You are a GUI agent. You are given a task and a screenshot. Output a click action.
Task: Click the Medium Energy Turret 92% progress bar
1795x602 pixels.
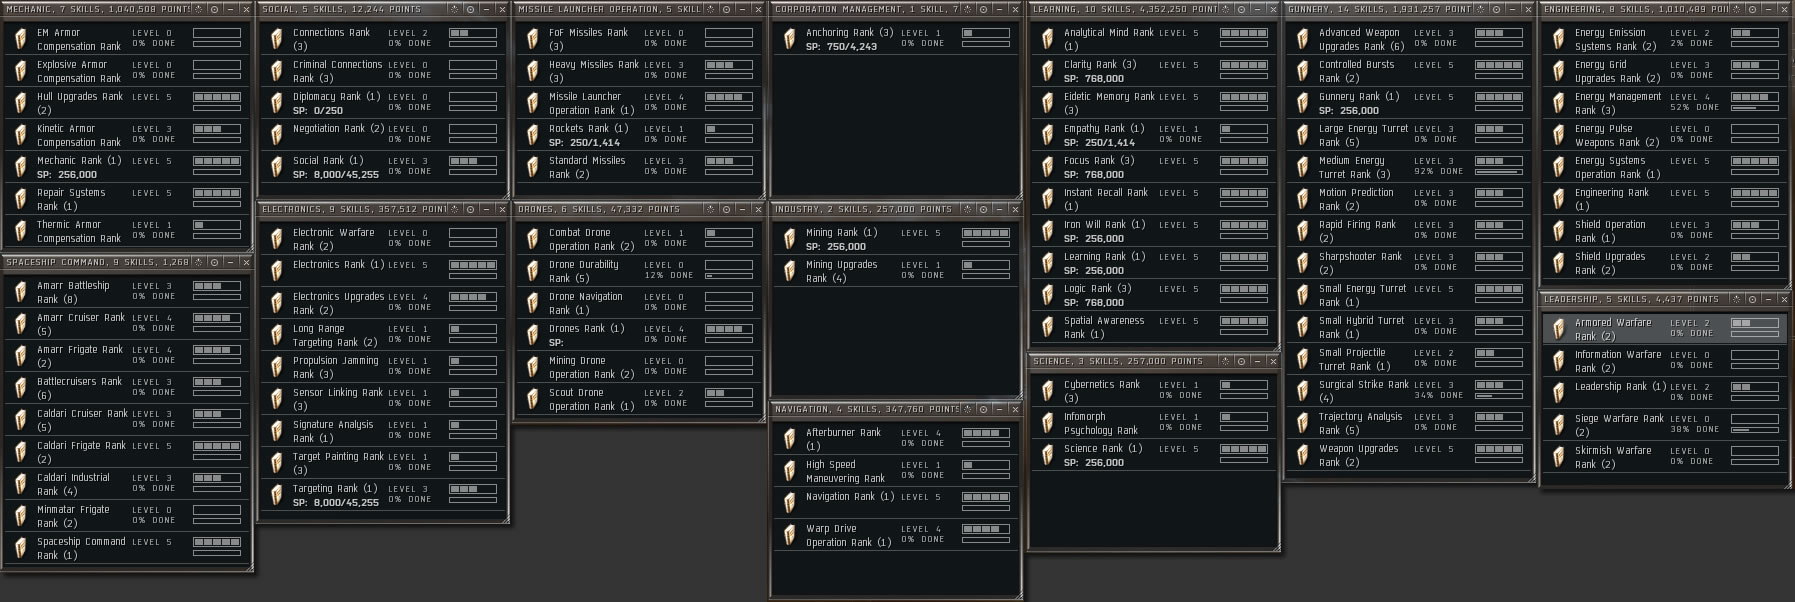tap(1499, 171)
